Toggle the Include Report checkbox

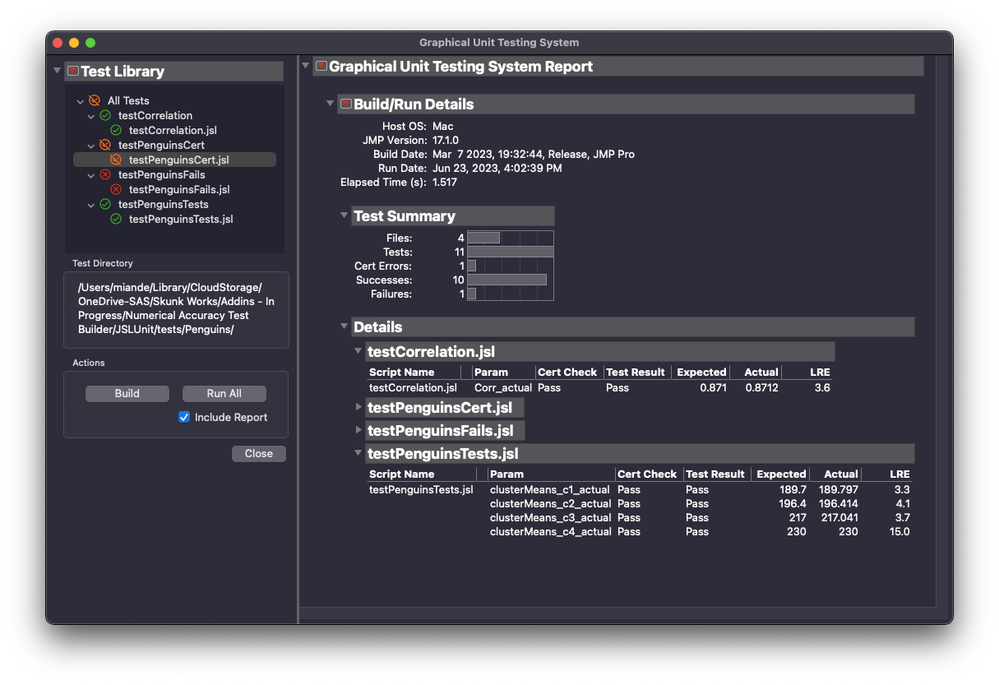pyautogui.click(x=184, y=417)
